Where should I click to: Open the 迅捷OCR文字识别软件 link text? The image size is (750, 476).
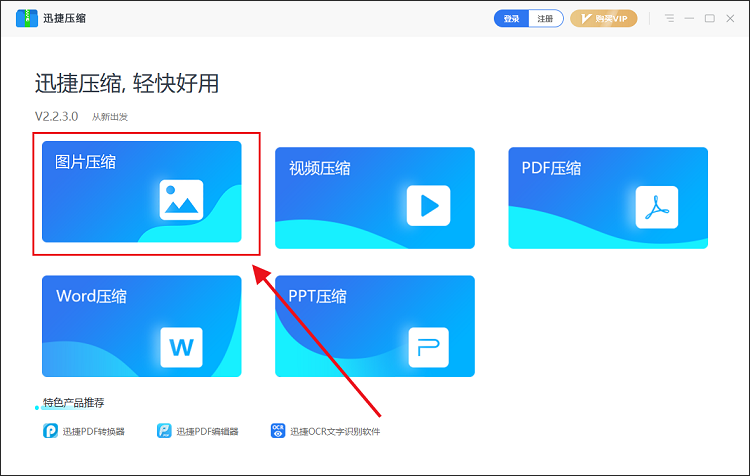pos(335,432)
